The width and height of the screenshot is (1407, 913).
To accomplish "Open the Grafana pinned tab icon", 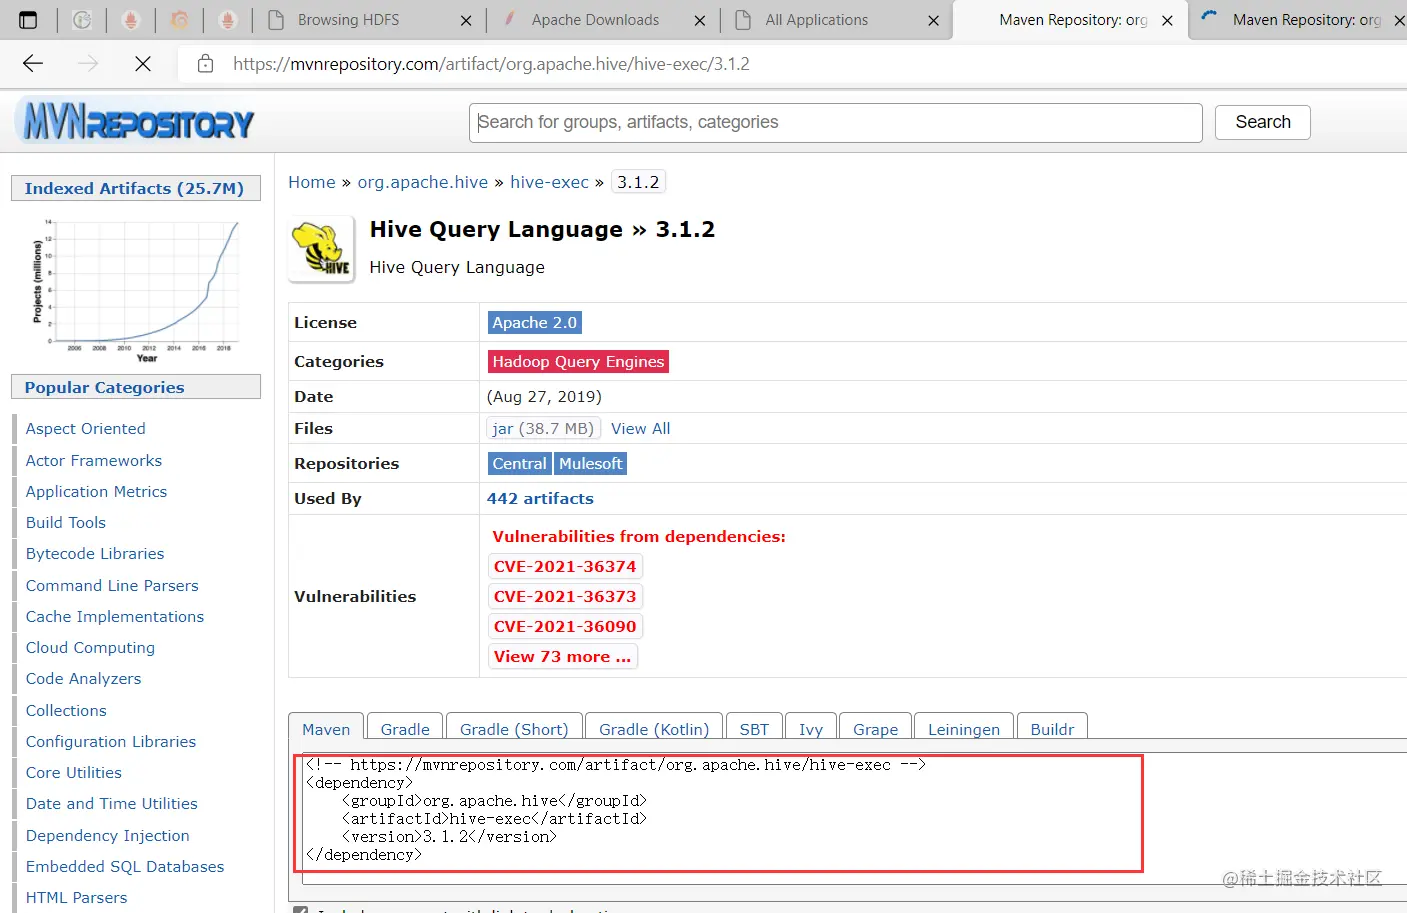I will tap(179, 20).
